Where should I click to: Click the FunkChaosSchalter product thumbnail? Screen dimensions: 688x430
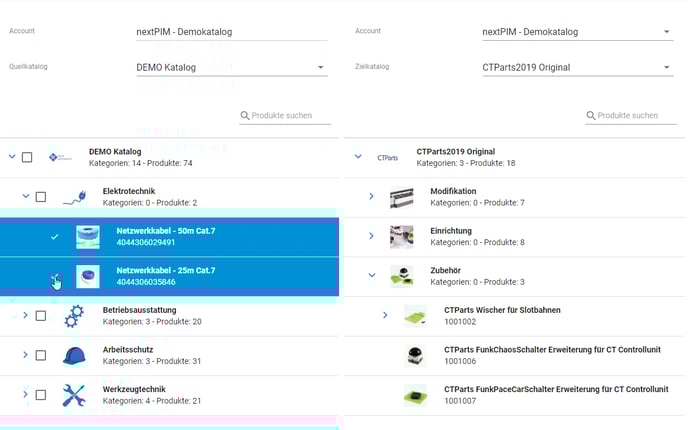415,356
